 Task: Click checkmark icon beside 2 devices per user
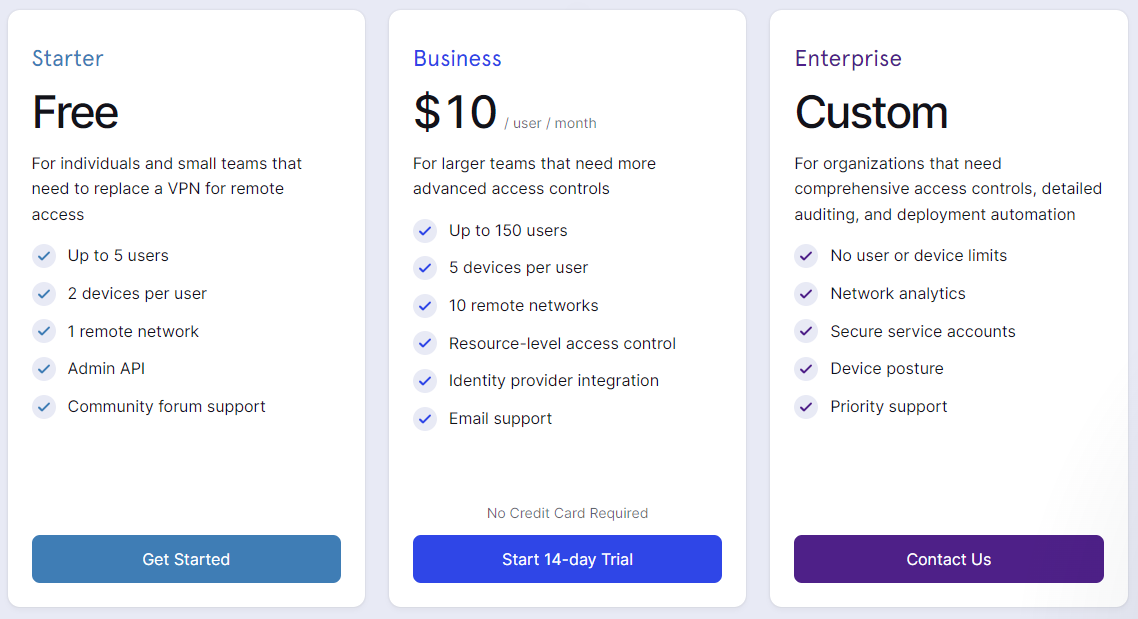[44, 293]
